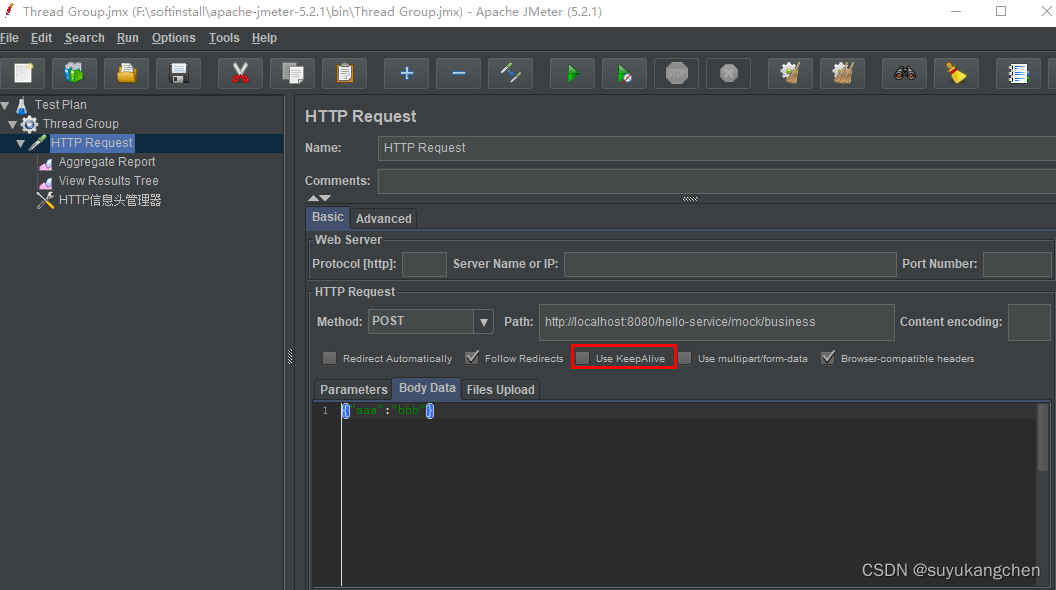This screenshot has width=1056, height=590.
Task: Collapse the Test Plan tree node
Action: 5,105
